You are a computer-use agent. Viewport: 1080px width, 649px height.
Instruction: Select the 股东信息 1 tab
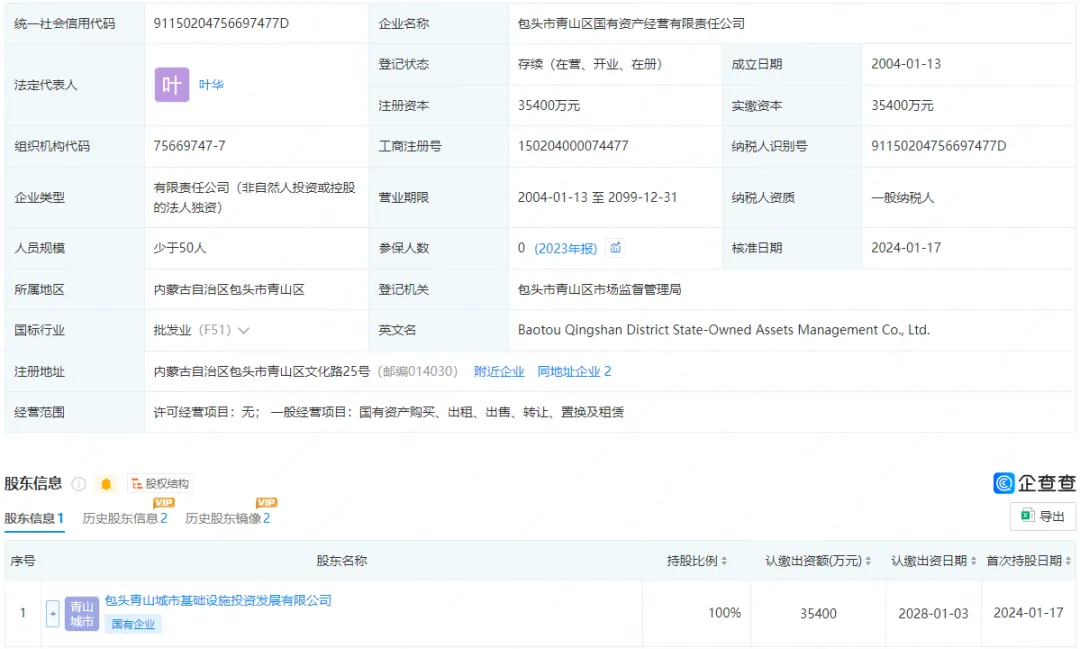click(34, 518)
